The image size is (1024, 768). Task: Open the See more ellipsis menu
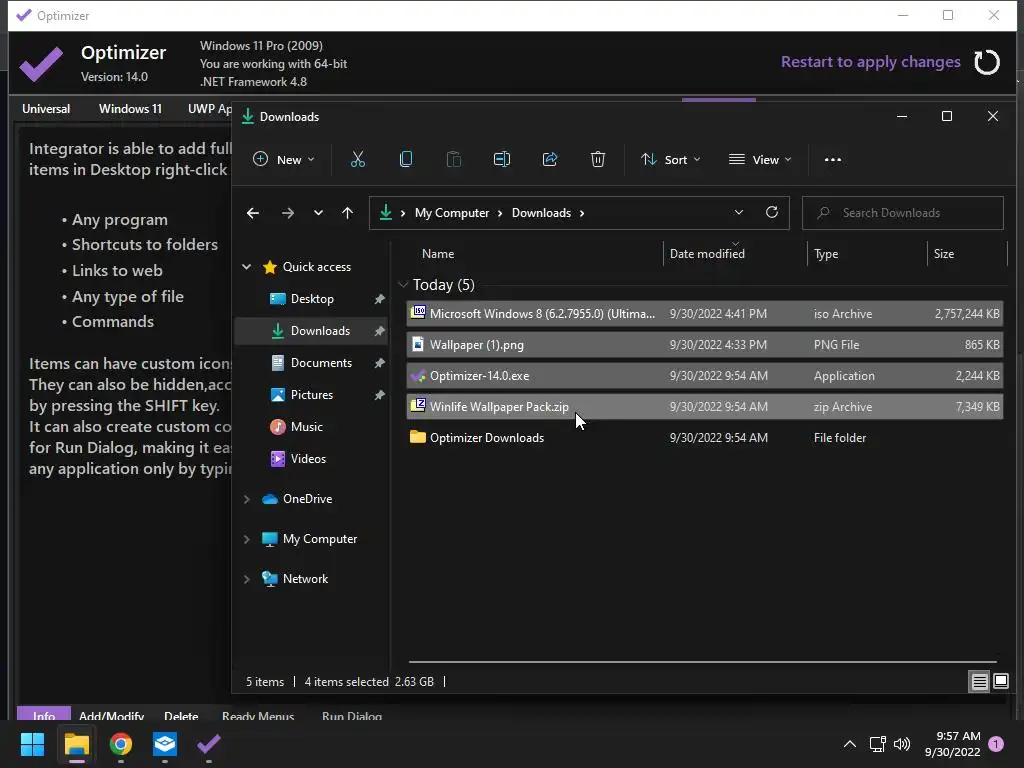click(833, 159)
